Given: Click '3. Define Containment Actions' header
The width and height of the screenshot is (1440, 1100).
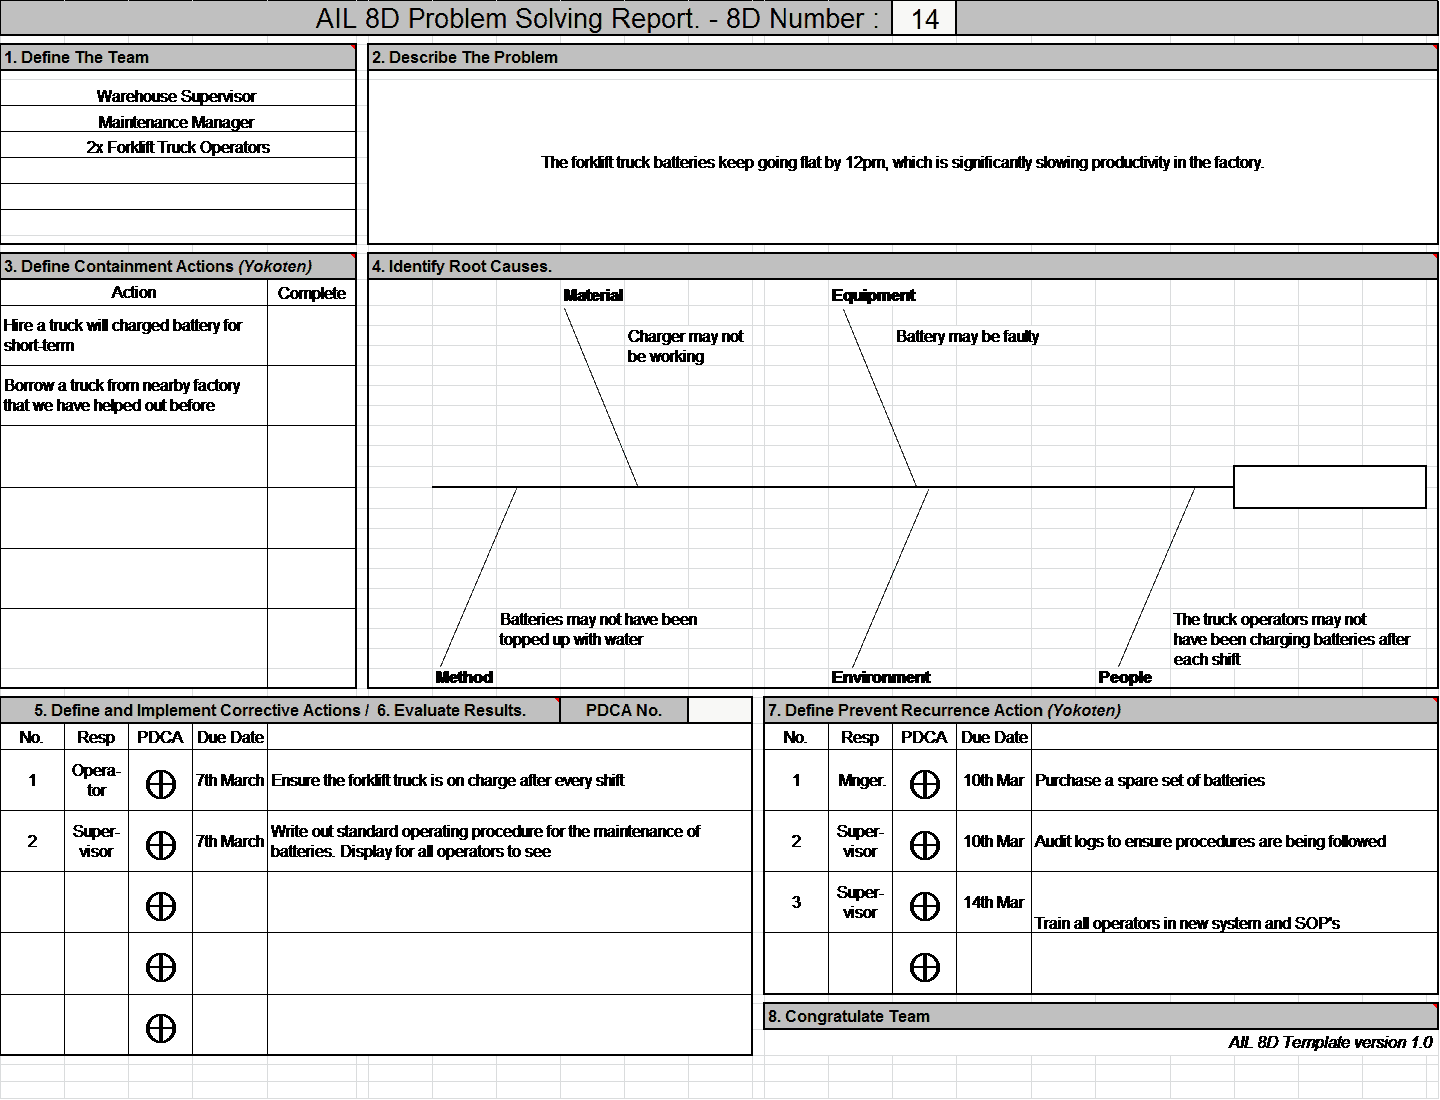Looking at the screenshot, I should click(x=178, y=266).
